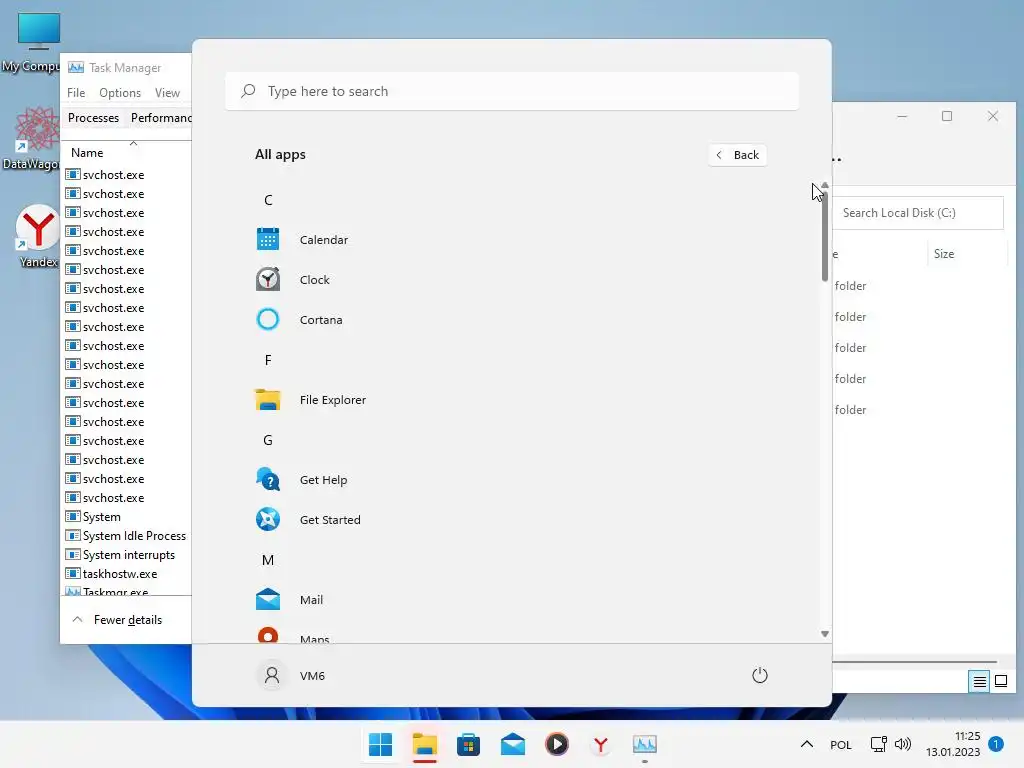This screenshot has width=1024, height=768.
Task: Open Yandex browser from the taskbar
Action: (x=601, y=744)
